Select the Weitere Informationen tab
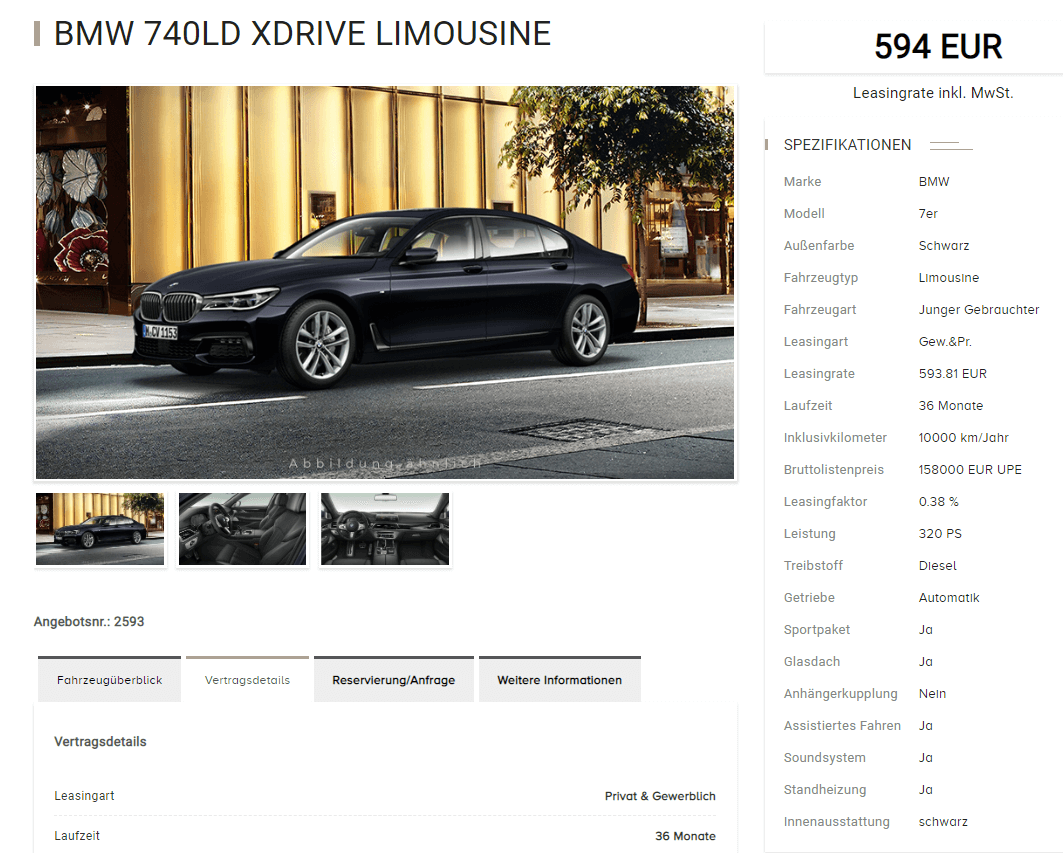This screenshot has width=1063, height=853. pyautogui.click(x=559, y=679)
